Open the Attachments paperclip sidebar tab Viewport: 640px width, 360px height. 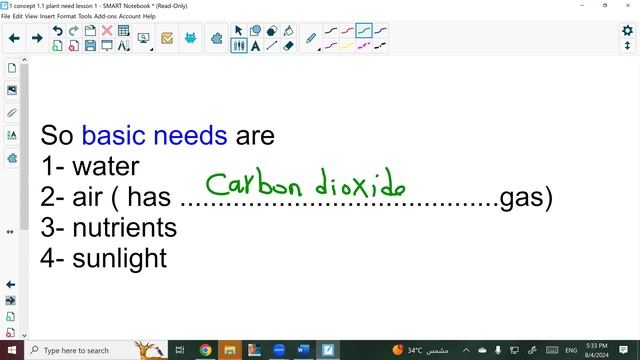12,113
